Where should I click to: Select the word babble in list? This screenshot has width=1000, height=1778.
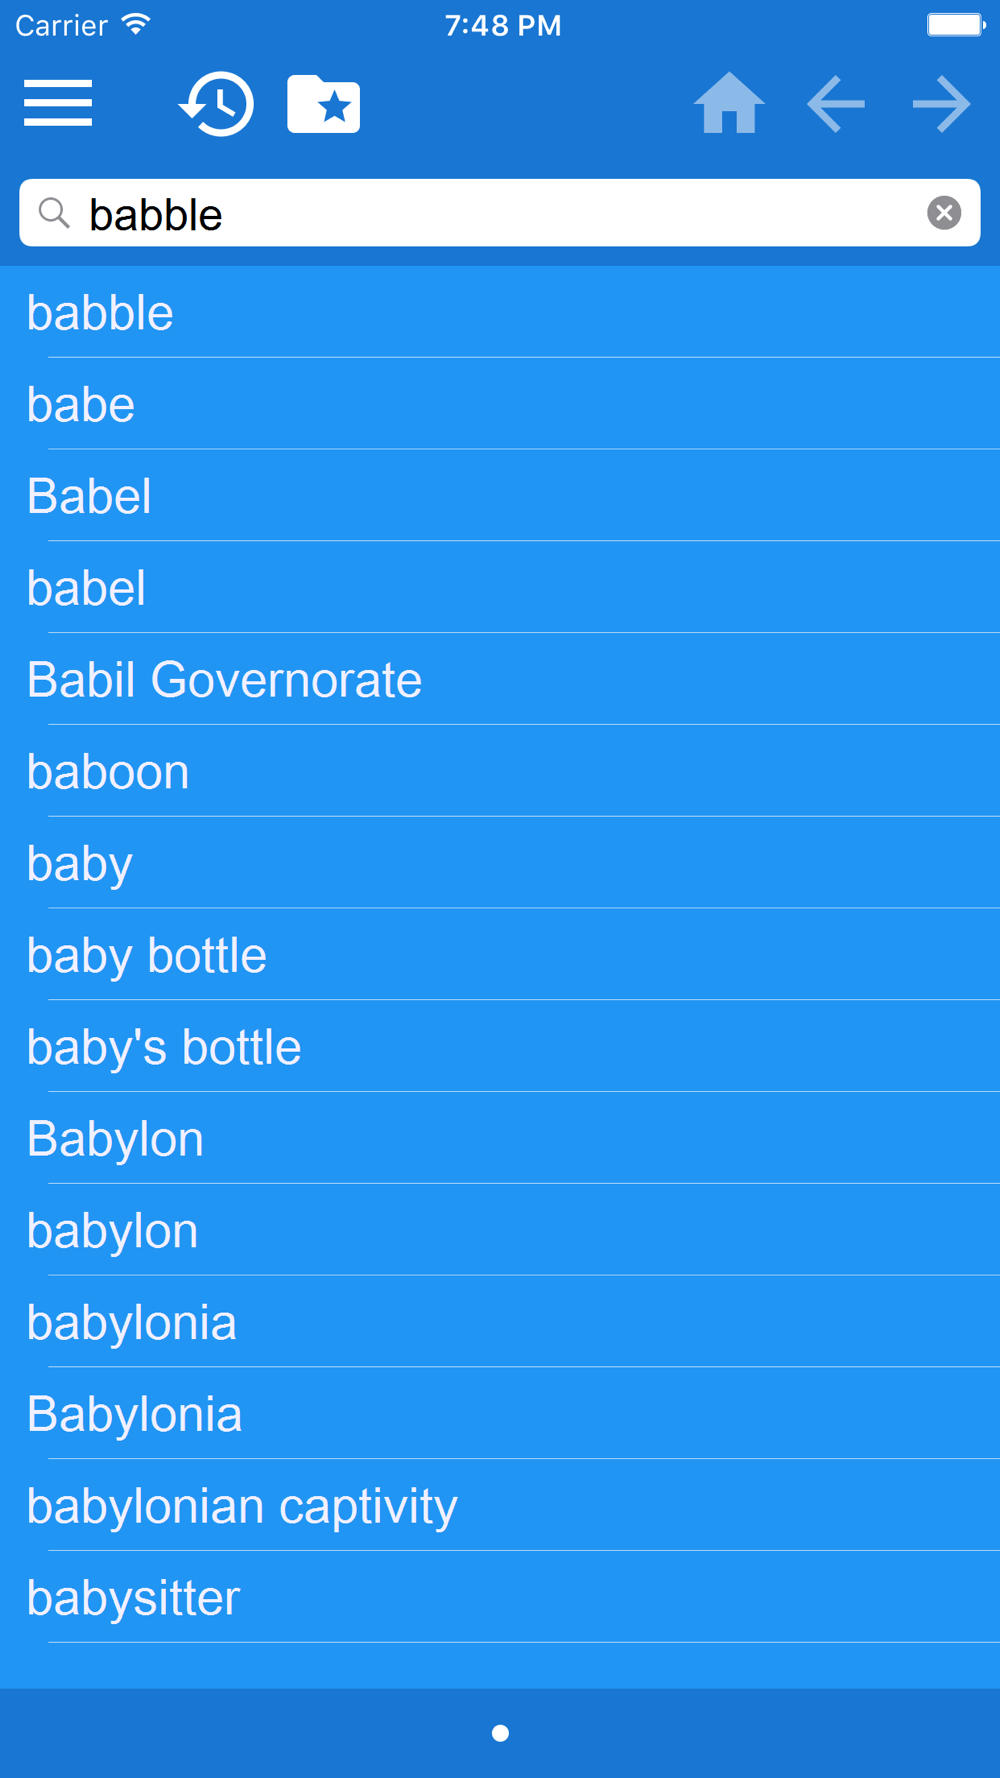coord(500,313)
